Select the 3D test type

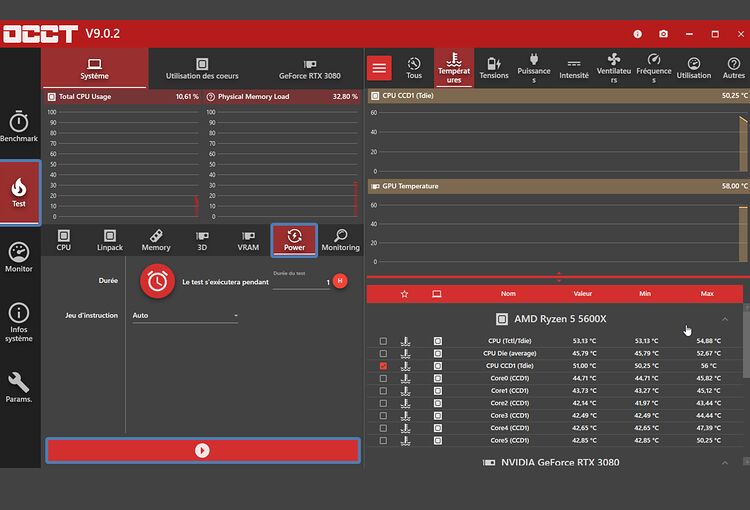click(x=202, y=240)
